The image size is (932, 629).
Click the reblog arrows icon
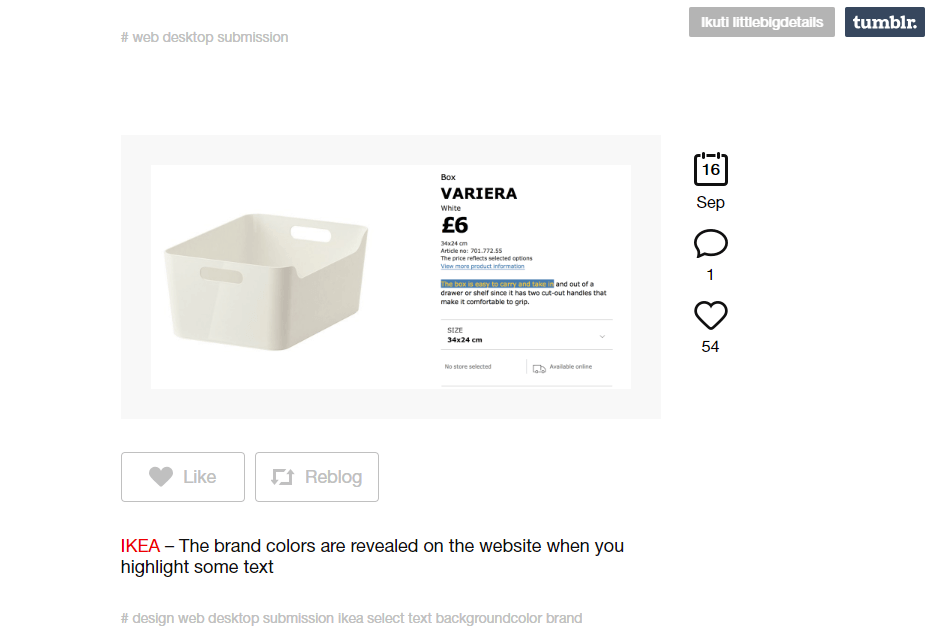(283, 477)
